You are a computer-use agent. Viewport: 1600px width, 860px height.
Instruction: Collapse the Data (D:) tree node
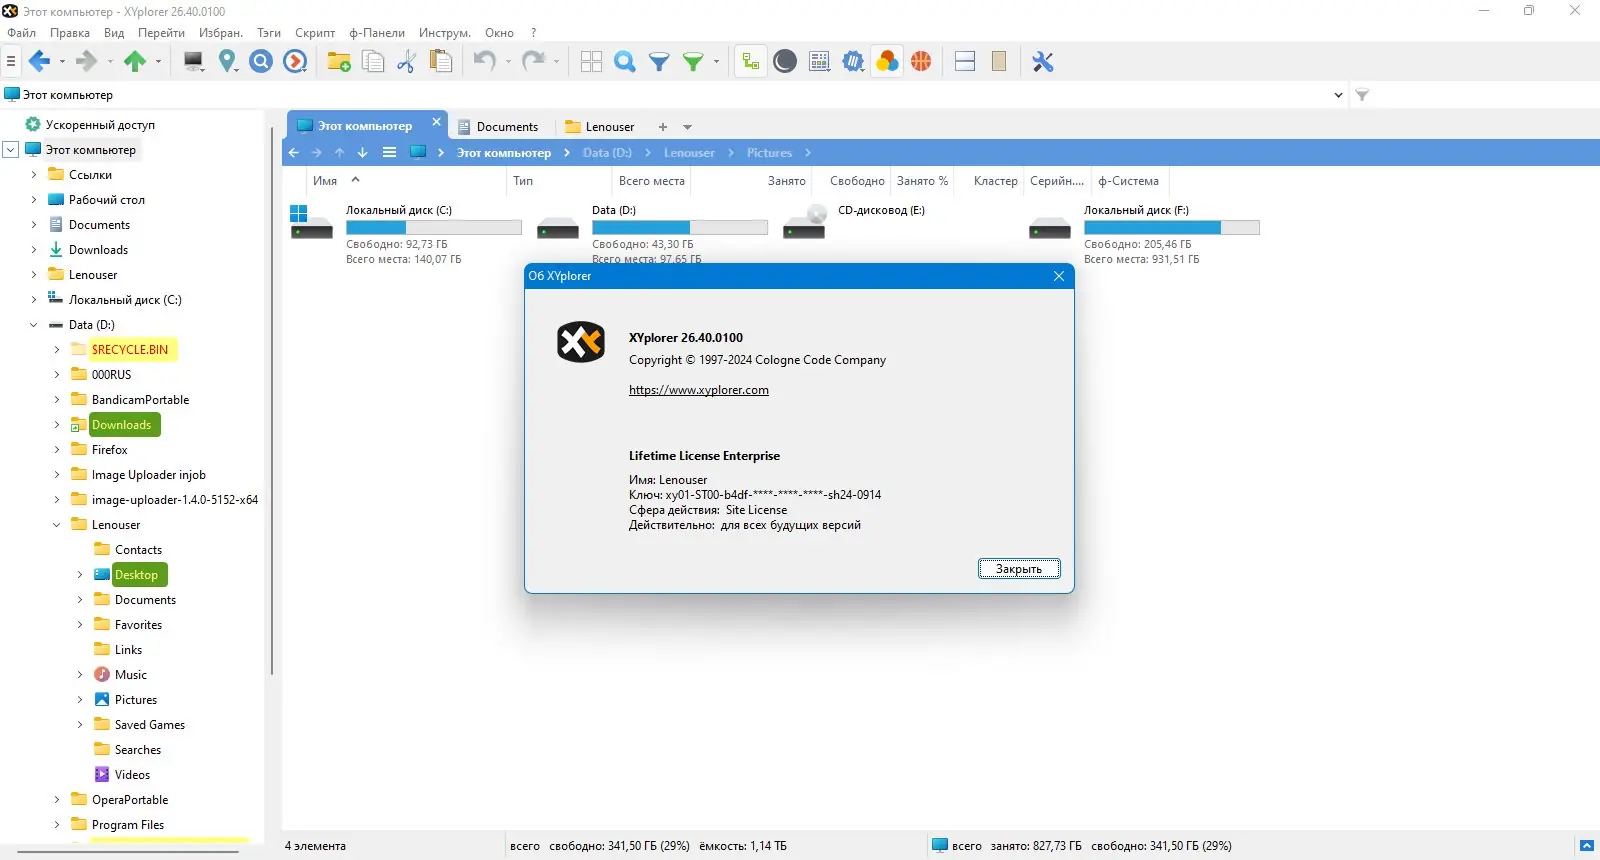tap(33, 325)
